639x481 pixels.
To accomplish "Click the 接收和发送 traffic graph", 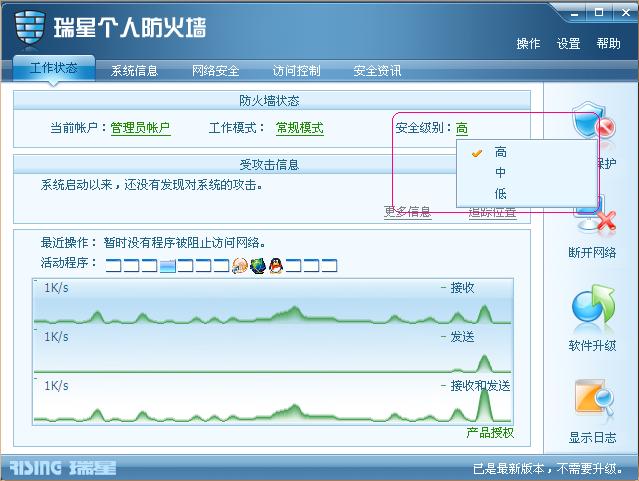I will pos(273,400).
